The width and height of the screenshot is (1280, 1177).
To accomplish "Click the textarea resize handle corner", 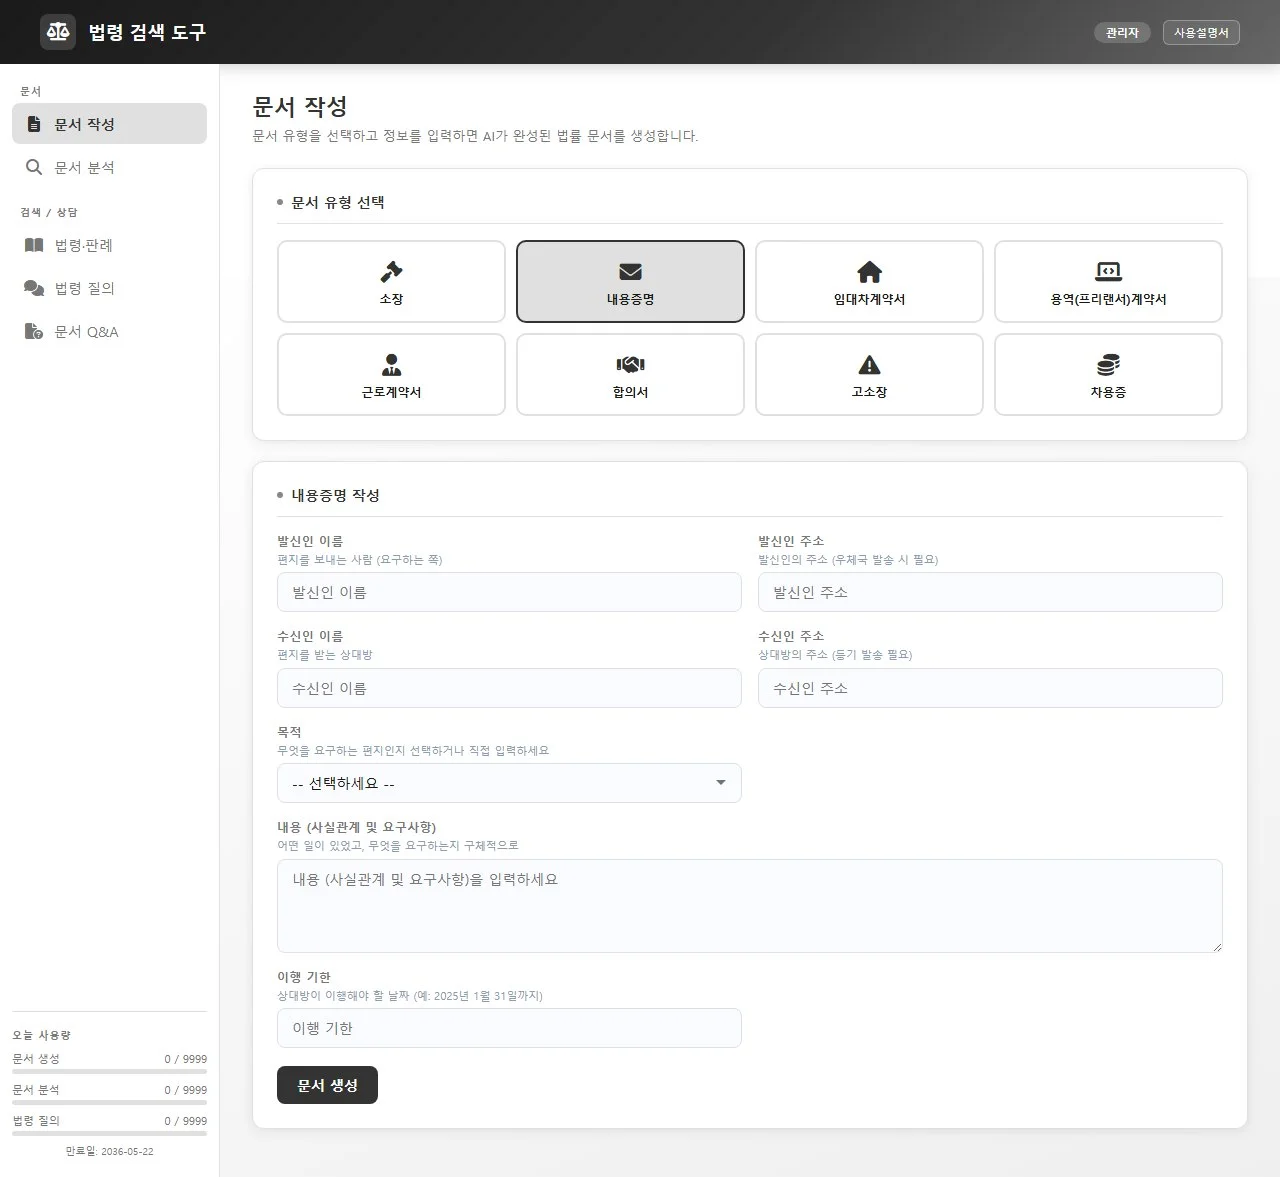I will [1216, 946].
